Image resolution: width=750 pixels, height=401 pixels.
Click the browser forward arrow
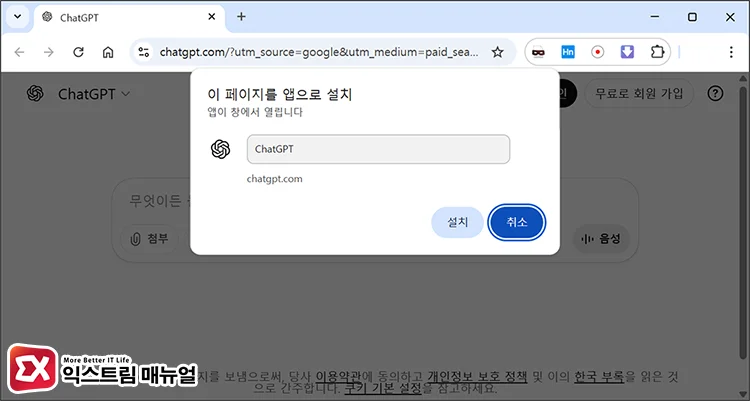pyautogui.click(x=49, y=52)
